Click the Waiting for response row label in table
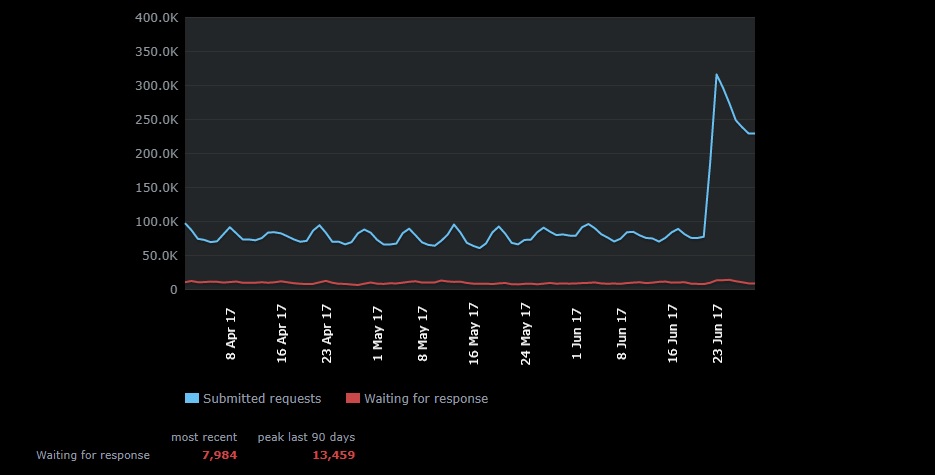935x475 pixels. pyautogui.click(x=93, y=455)
